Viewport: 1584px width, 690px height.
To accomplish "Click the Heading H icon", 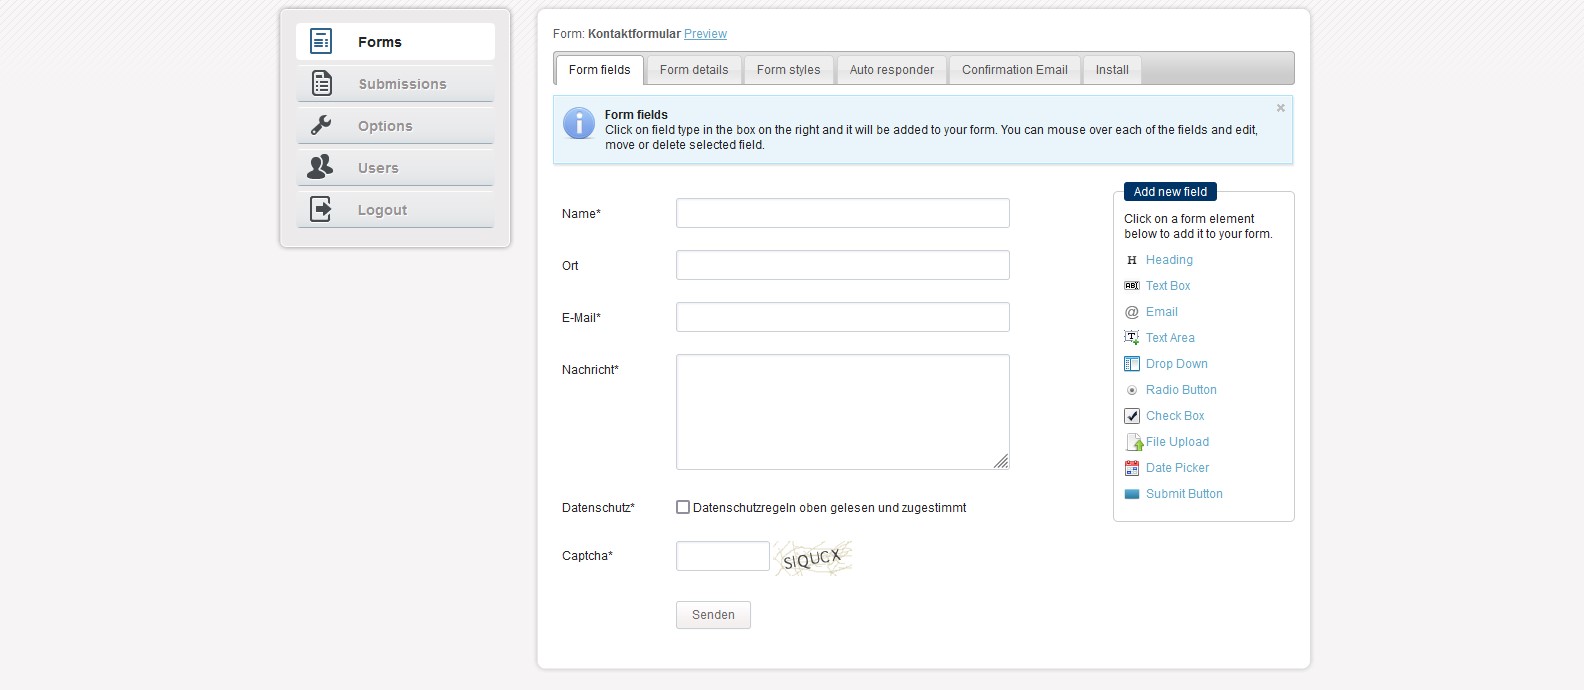I will coord(1132,260).
